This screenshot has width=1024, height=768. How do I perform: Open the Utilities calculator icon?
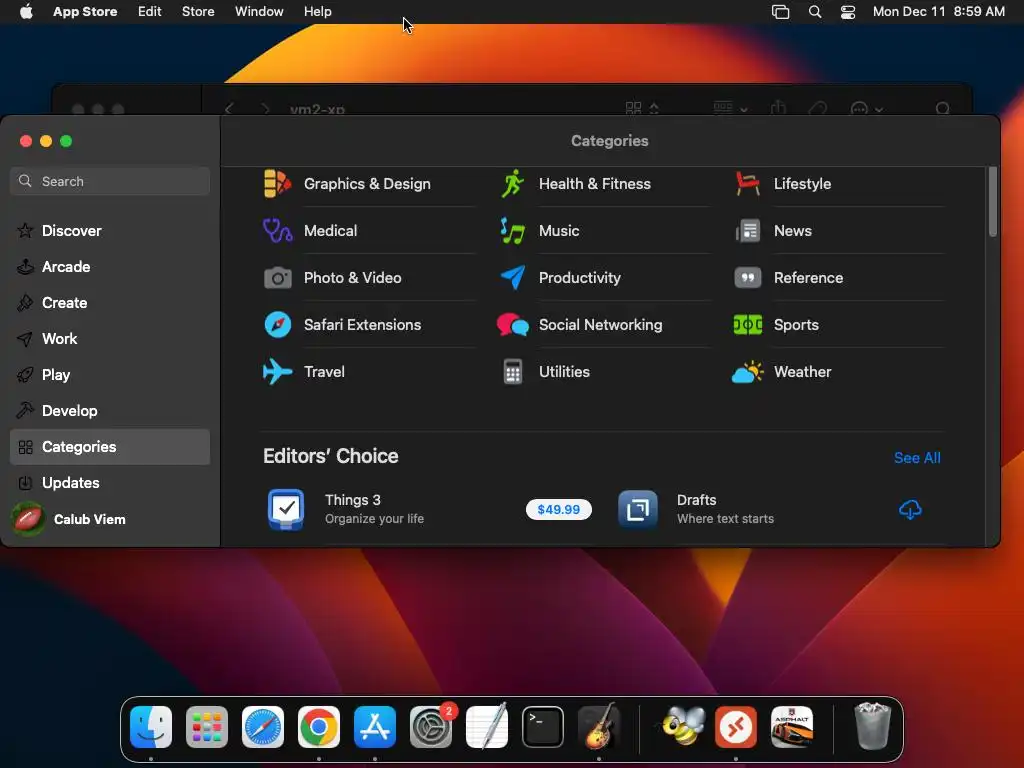(x=513, y=372)
